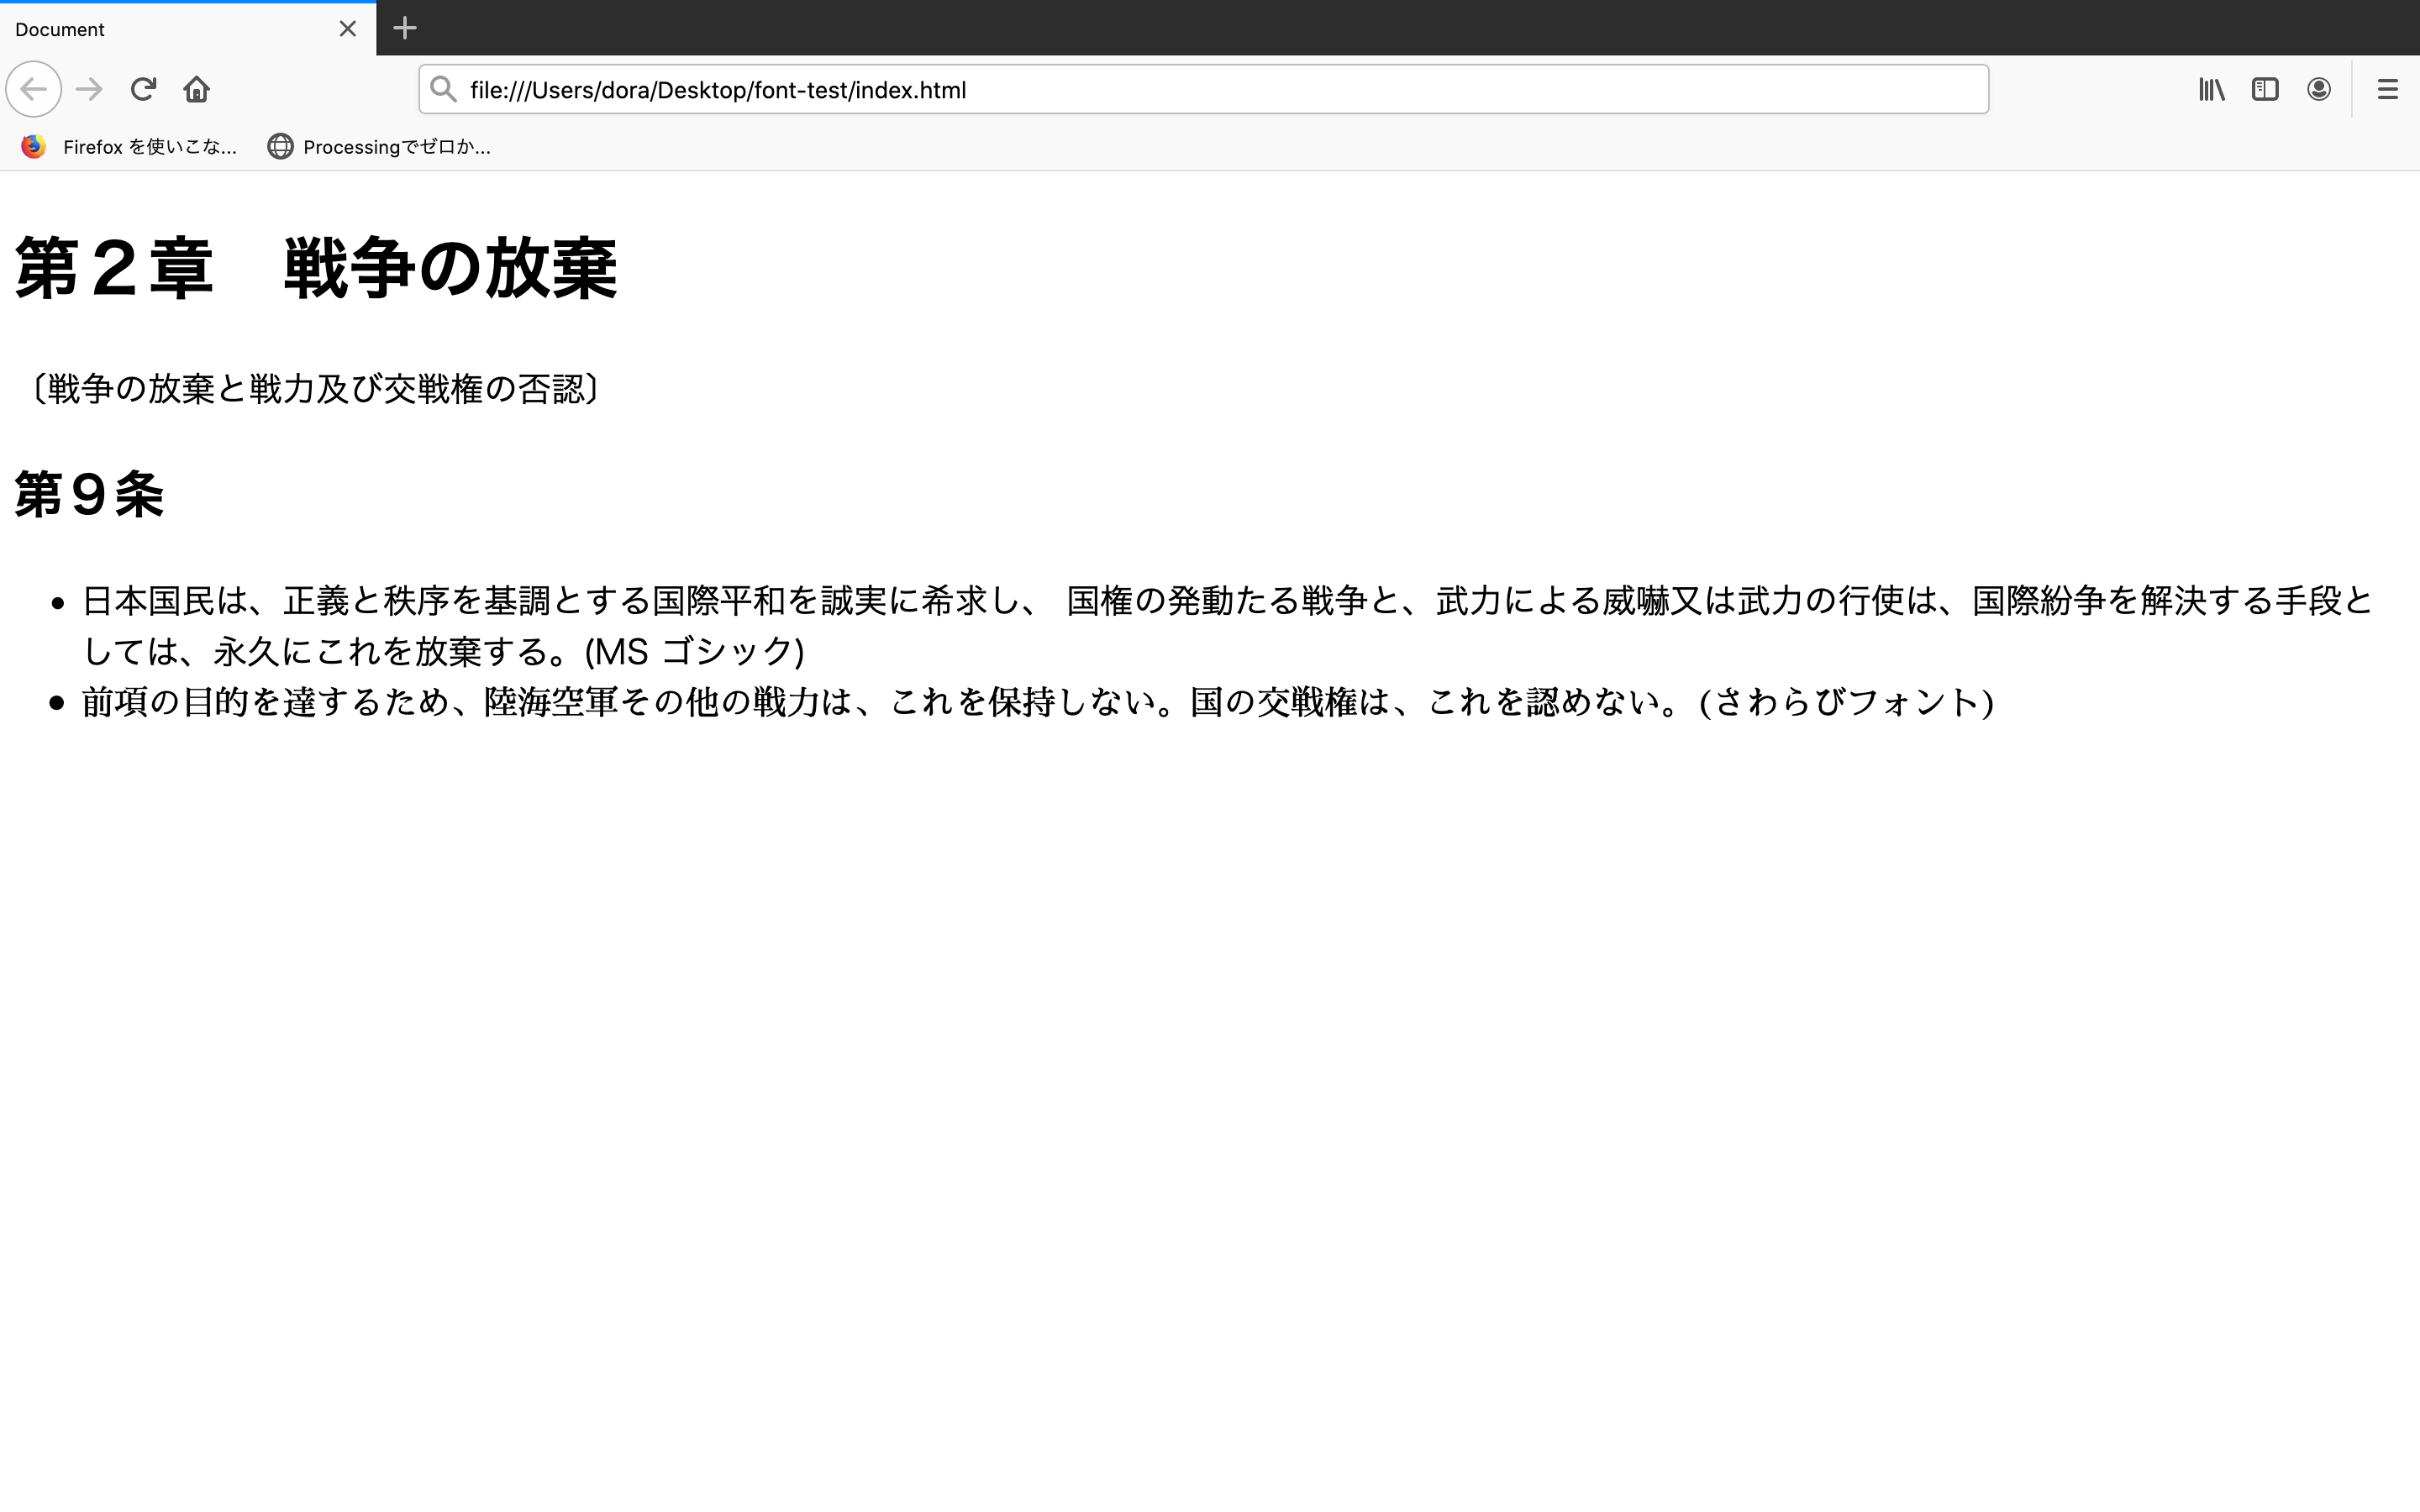The height and width of the screenshot is (1512, 2420).
Task: Toggle the browser sidebar
Action: pos(2264,89)
